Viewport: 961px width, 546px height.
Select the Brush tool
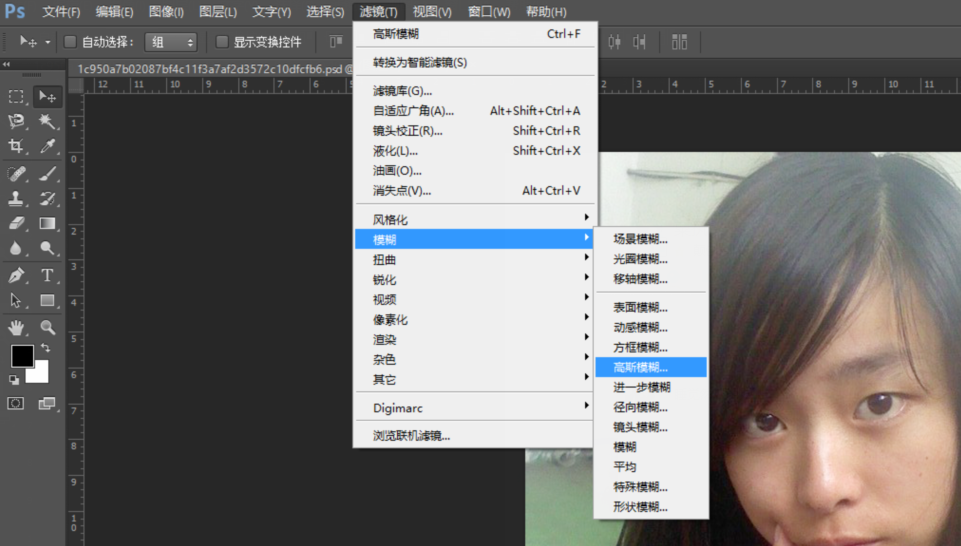coord(47,174)
